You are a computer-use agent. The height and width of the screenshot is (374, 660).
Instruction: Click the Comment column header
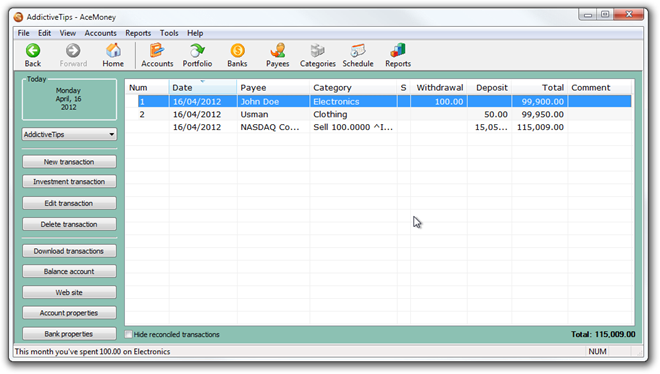click(599, 88)
